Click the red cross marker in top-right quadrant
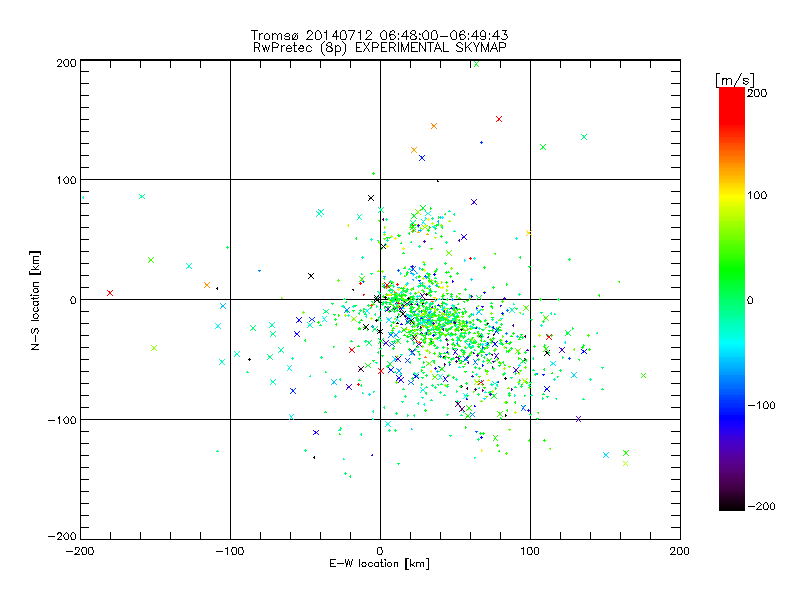This screenshot has height=600, width=800. coord(499,119)
